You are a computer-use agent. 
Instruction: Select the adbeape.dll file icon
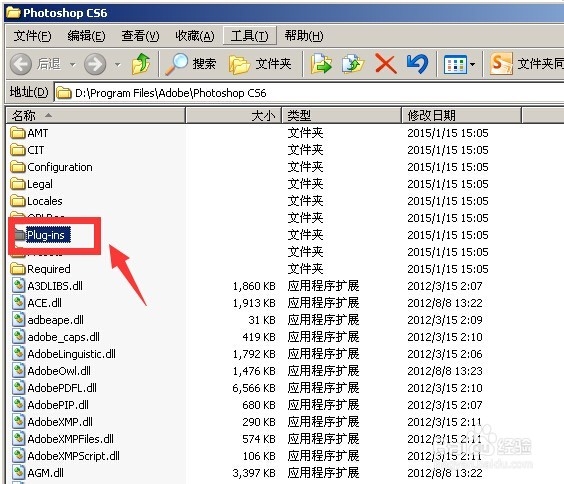[x=18, y=320]
